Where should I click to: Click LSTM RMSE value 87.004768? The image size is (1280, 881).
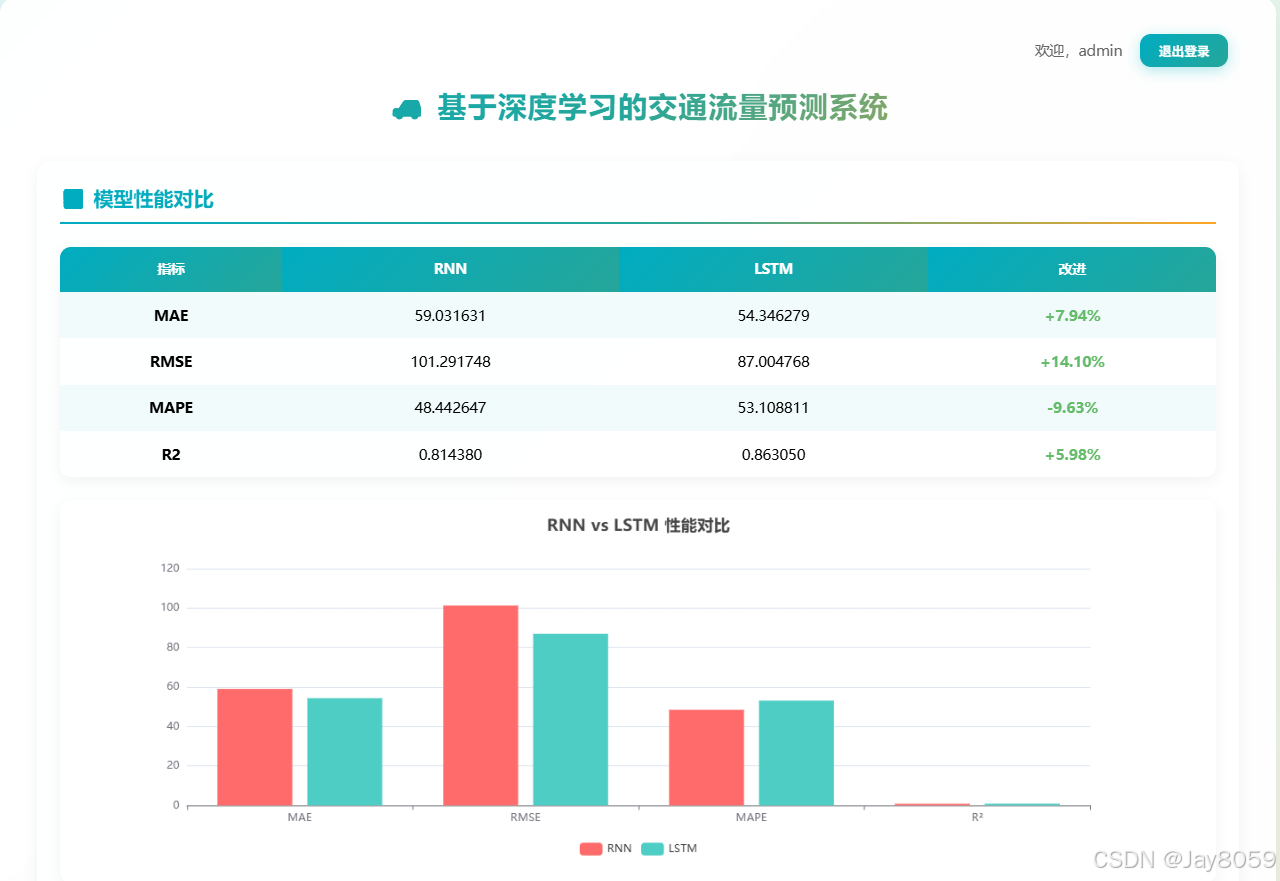point(773,362)
